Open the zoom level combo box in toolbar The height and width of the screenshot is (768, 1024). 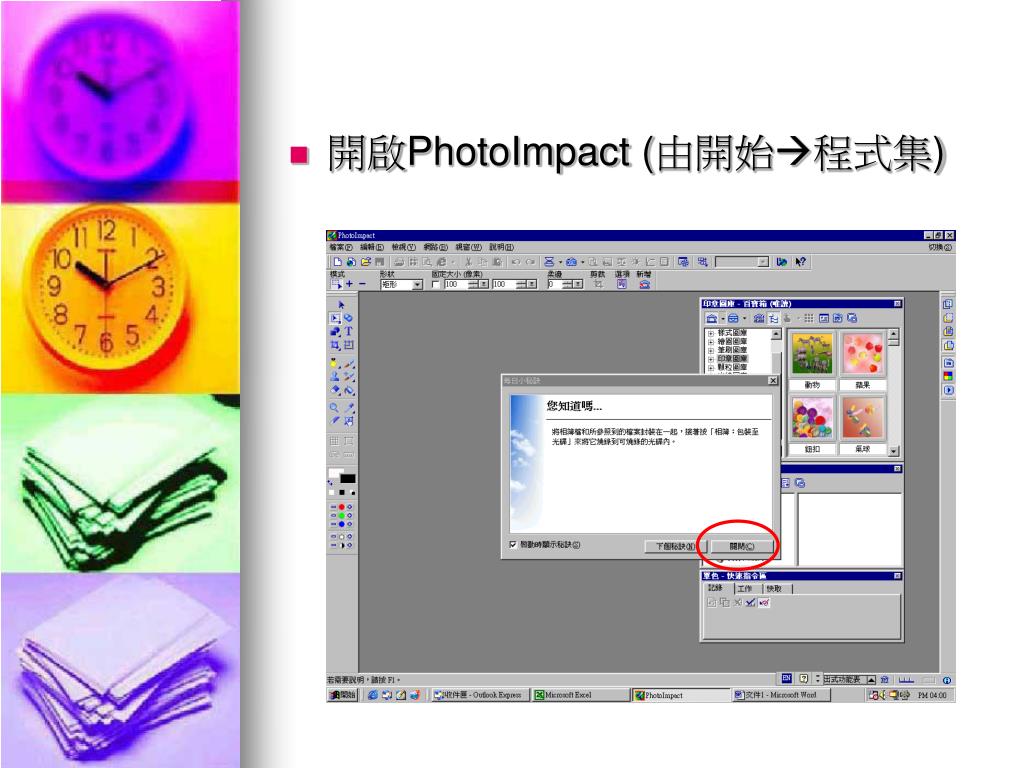click(x=742, y=262)
